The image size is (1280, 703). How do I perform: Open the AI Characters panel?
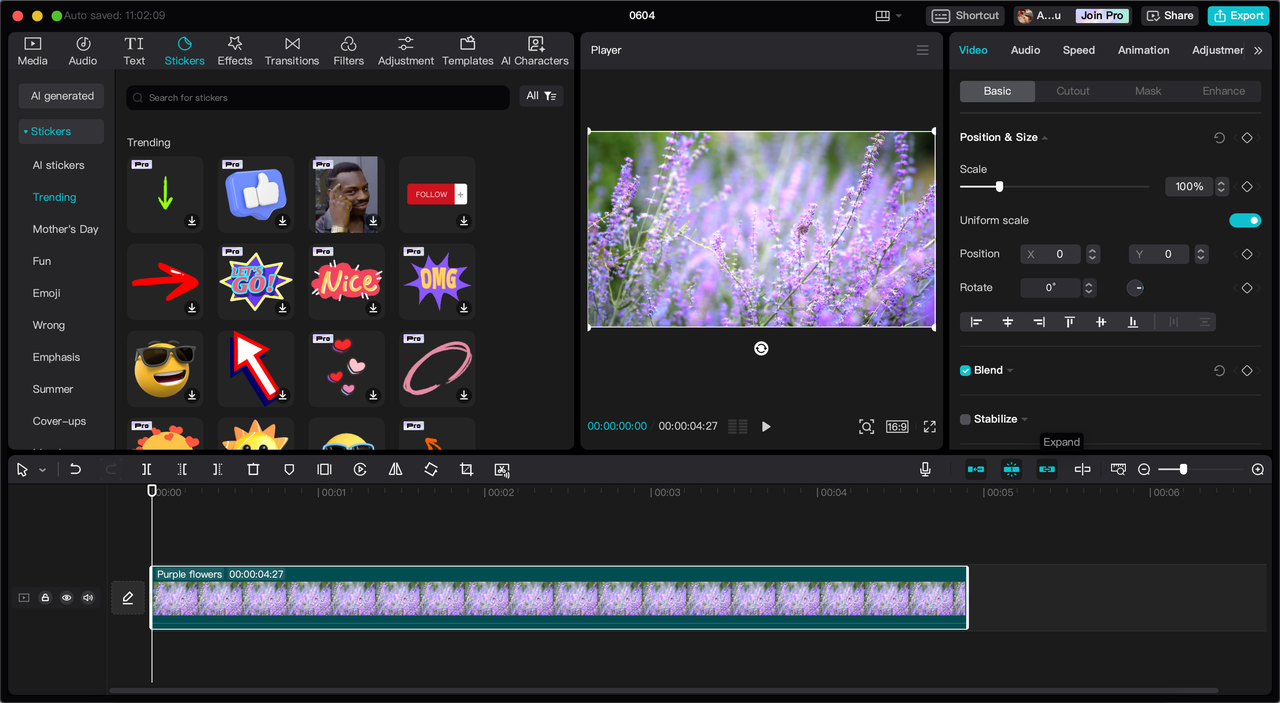pos(535,50)
